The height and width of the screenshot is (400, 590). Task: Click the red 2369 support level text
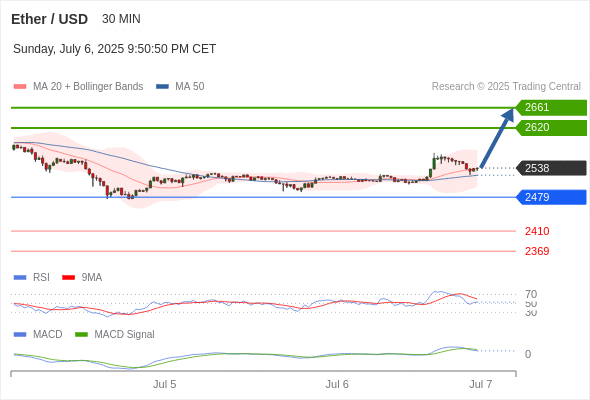pos(537,251)
